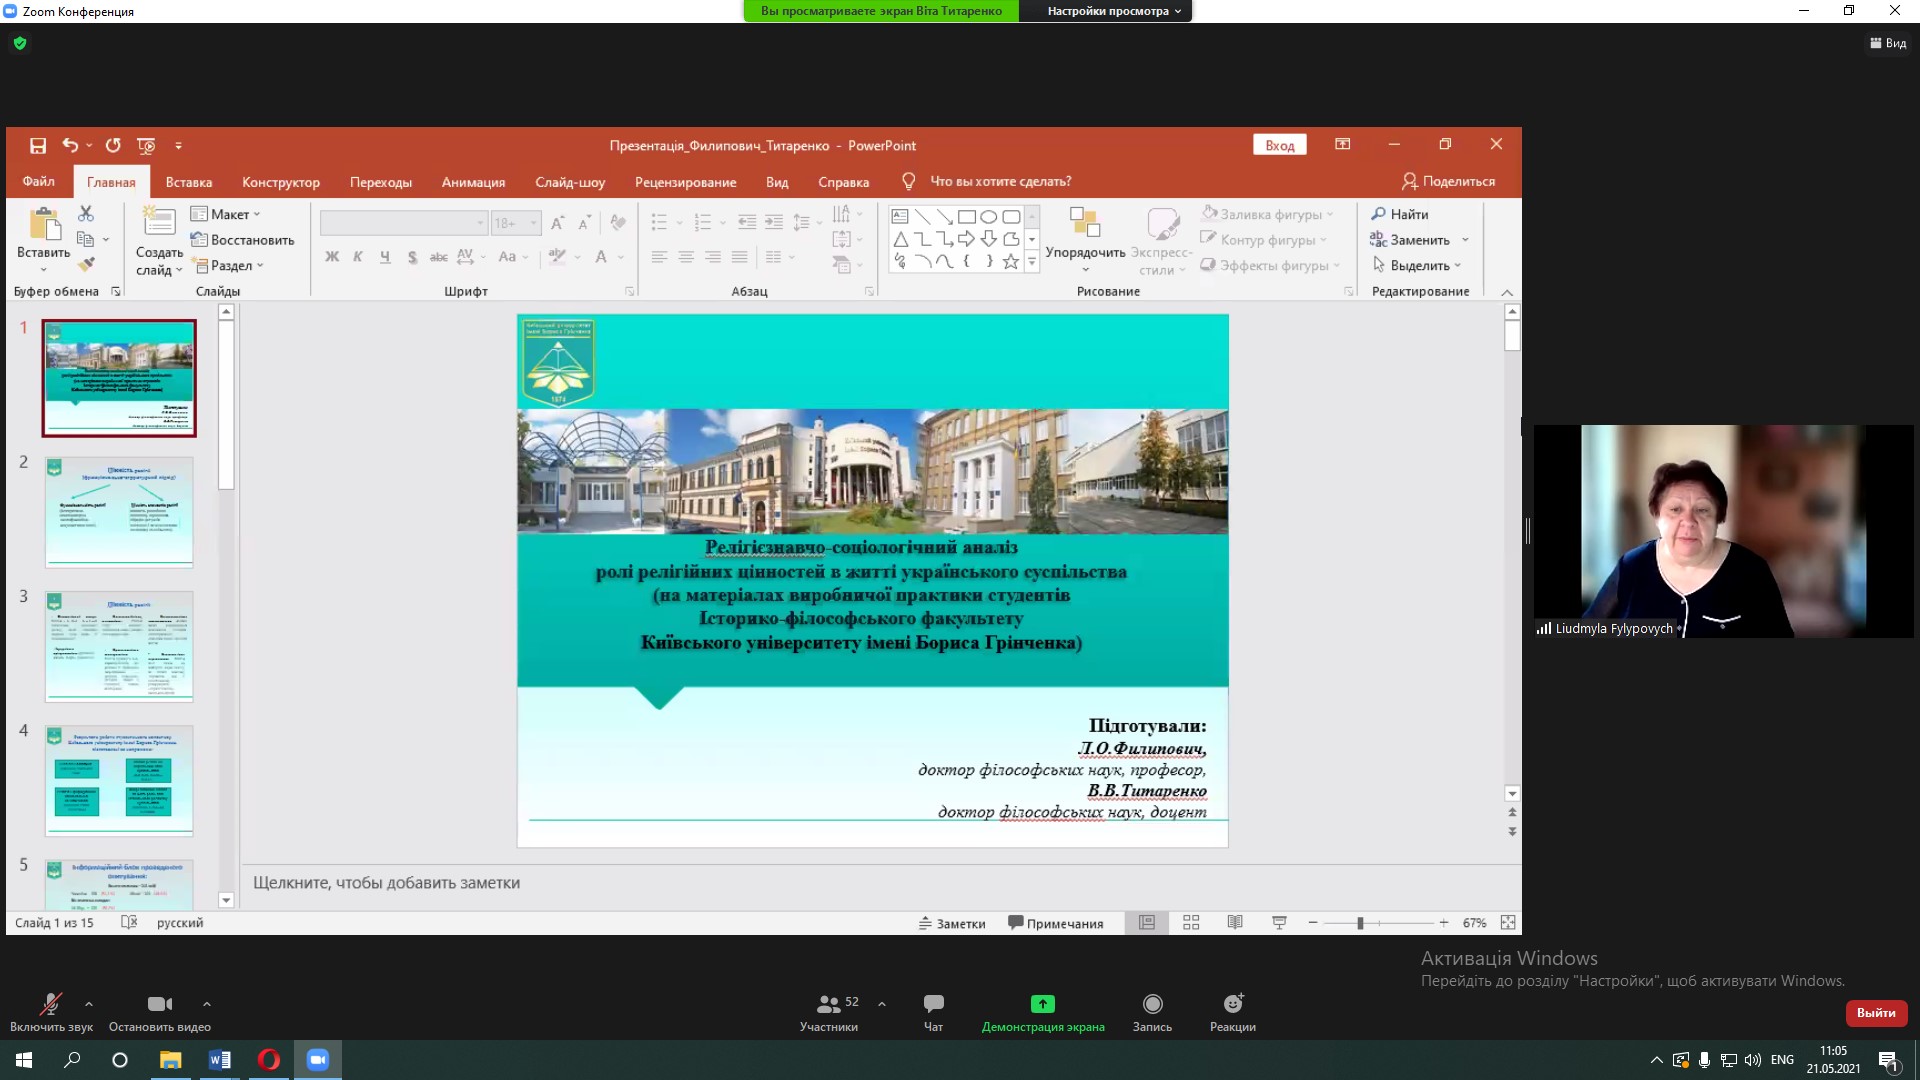
Task: Expand audio options arrow beside microphone
Action: pyautogui.click(x=89, y=1004)
